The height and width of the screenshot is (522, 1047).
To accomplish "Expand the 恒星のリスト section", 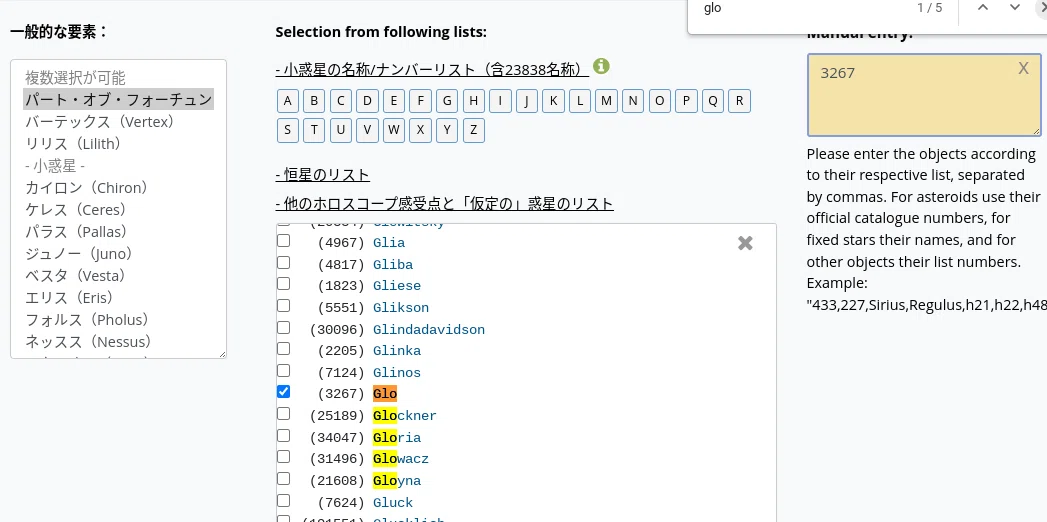I will [323, 176].
